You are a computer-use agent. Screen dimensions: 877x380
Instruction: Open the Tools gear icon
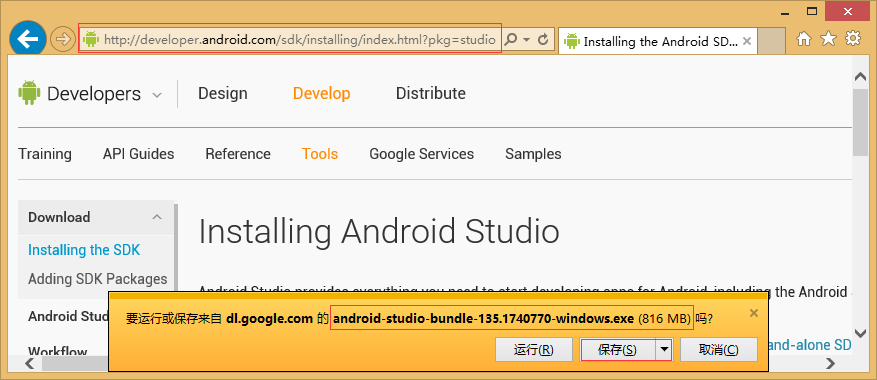[x=852, y=39]
